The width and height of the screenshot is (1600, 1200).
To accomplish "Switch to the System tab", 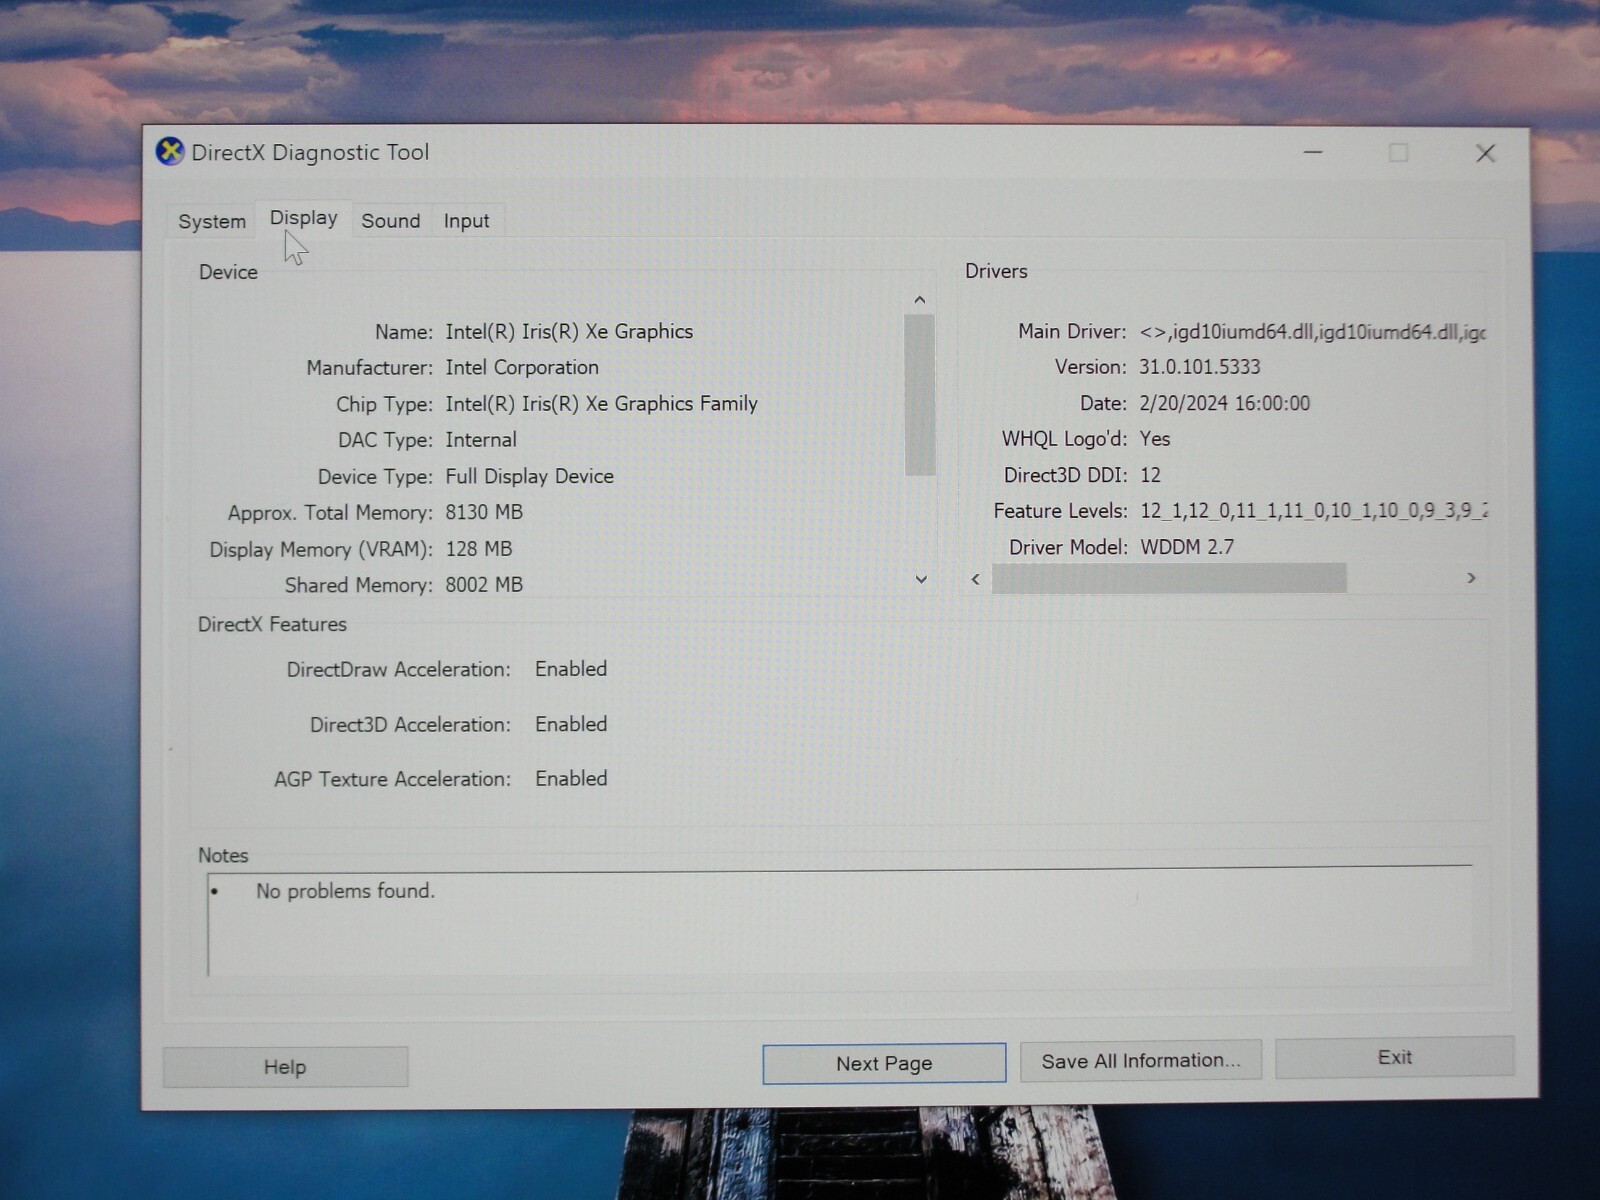I will pyautogui.click(x=212, y=221).
